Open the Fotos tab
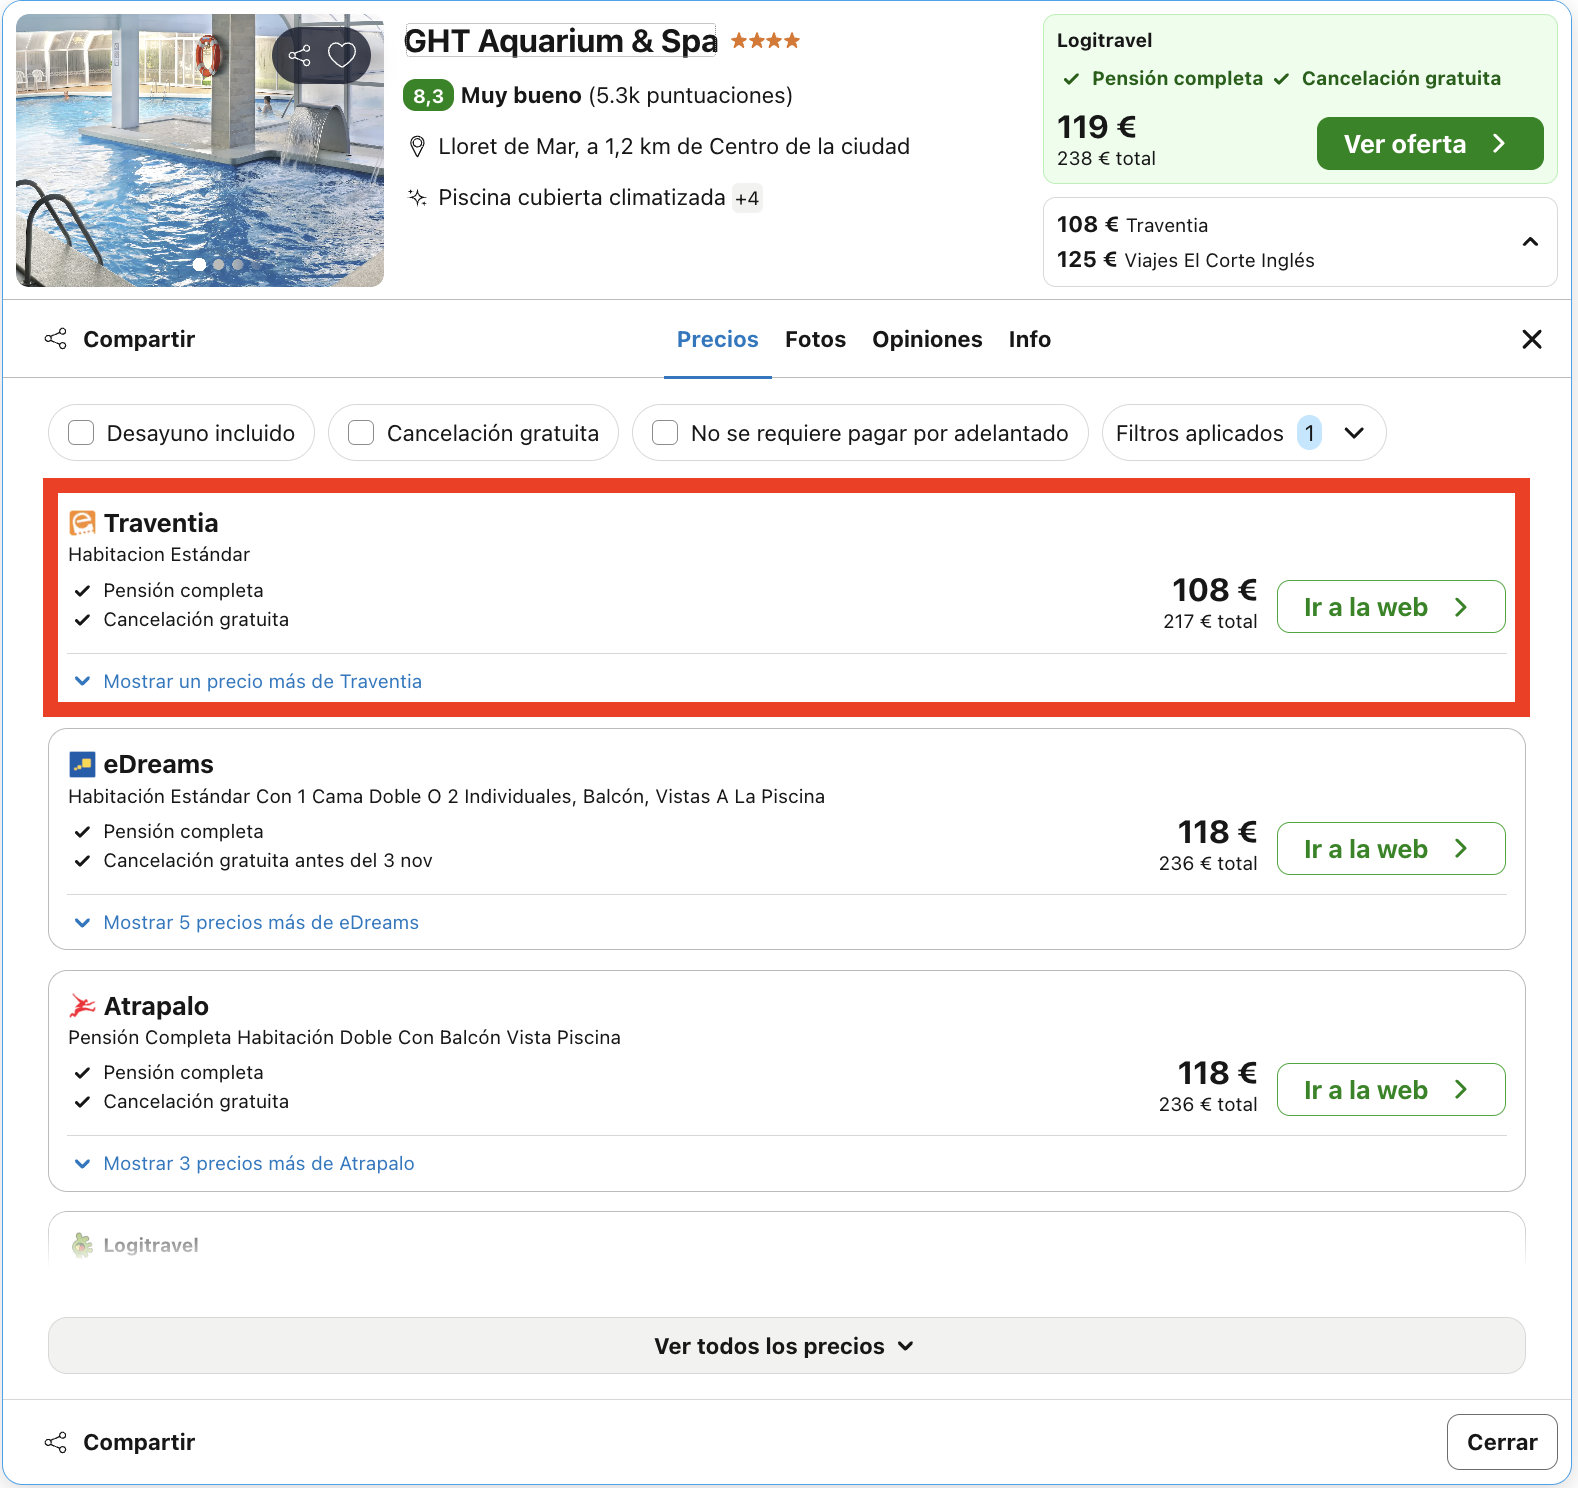 (815, 340)
